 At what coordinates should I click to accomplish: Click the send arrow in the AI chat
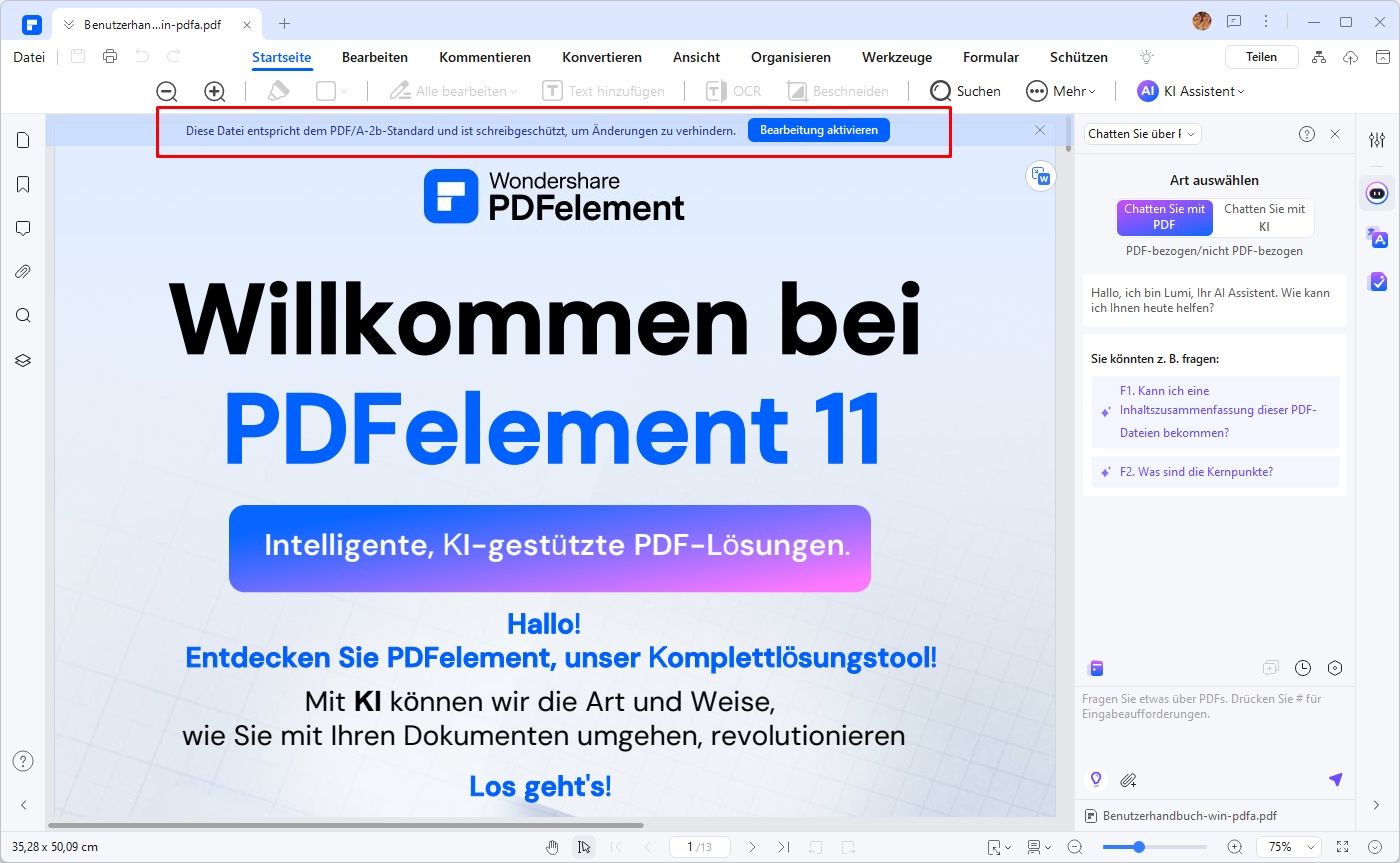click(1335, 779)
